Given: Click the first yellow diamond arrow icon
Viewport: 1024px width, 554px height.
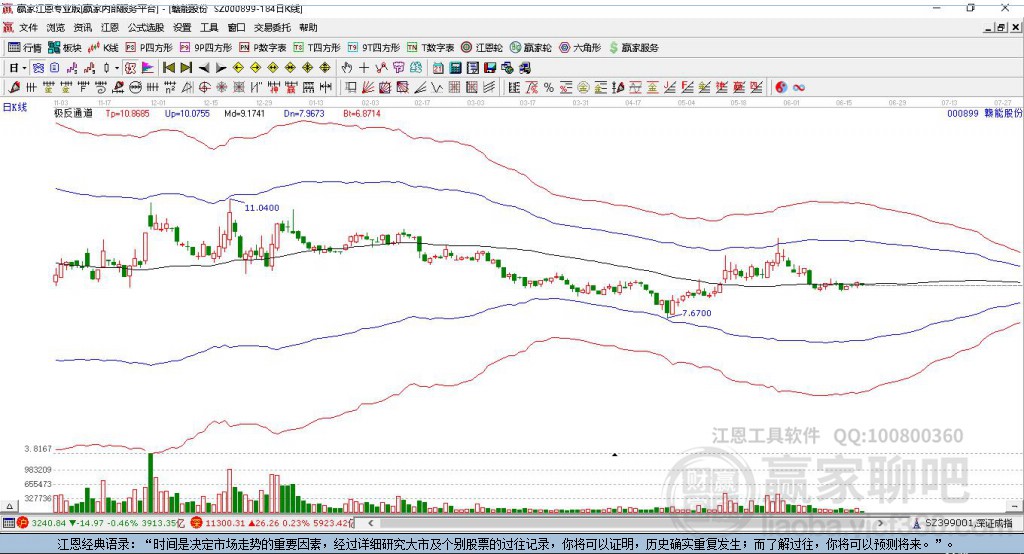Looking at the screenshot, I should pyautogui.click(x=238, y=68).
